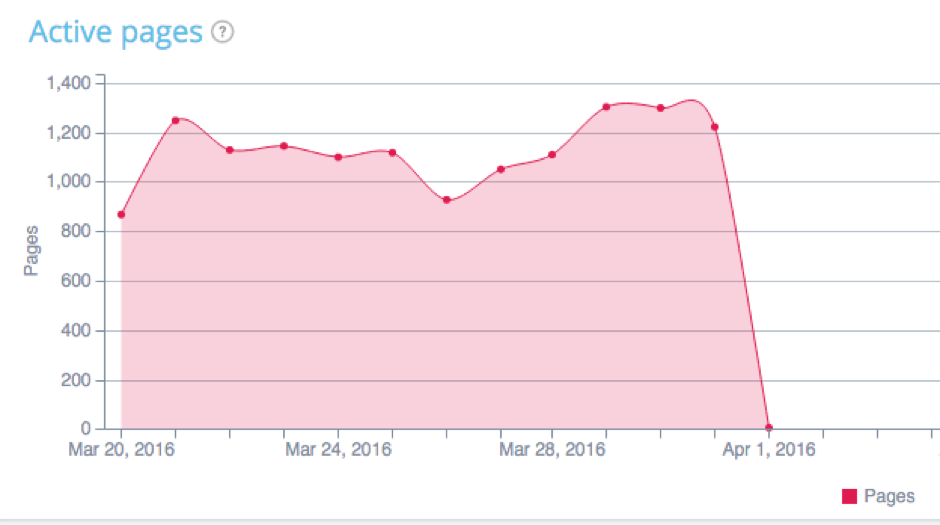Click the help question mark icon
This screenshot has height=525, width=940.
click(x=223, y=33)
